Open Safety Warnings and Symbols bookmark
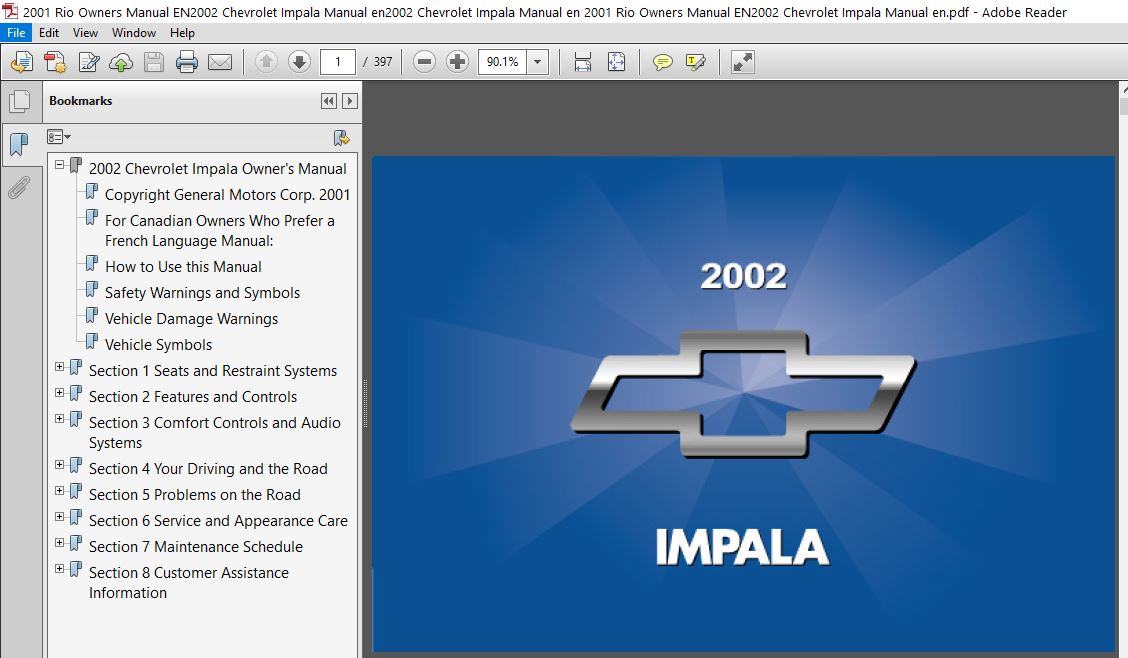The width and height of the screenshot is (1128, 658). (202, 293)
